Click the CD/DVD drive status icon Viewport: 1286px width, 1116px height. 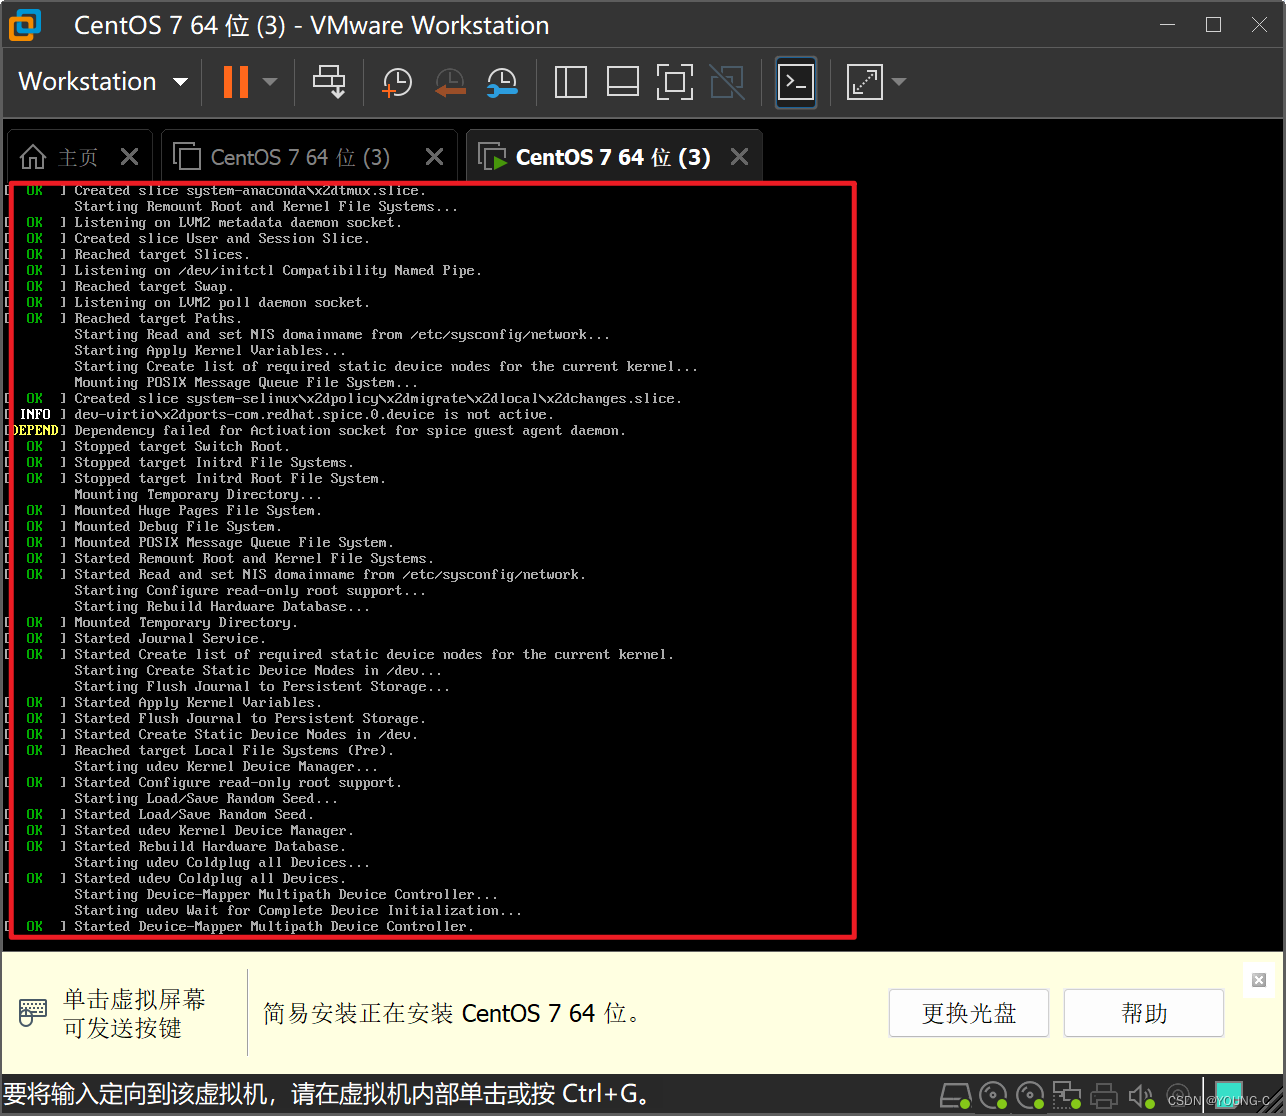(992, 1096)
